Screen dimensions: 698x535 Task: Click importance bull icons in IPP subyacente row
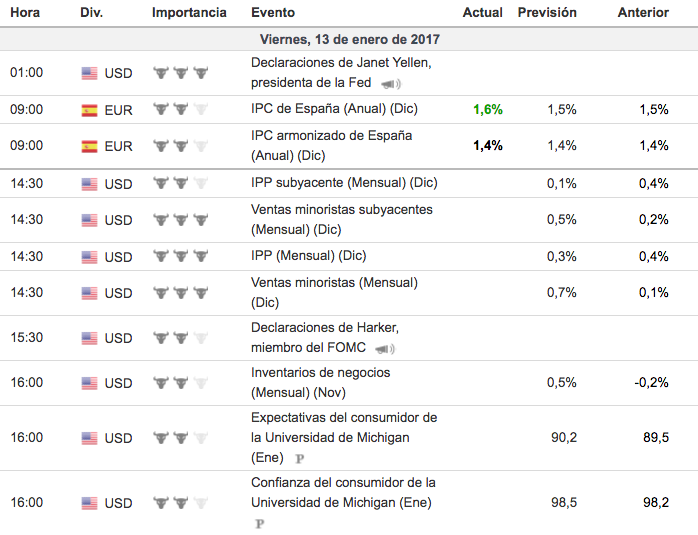(x=180, y=183)
